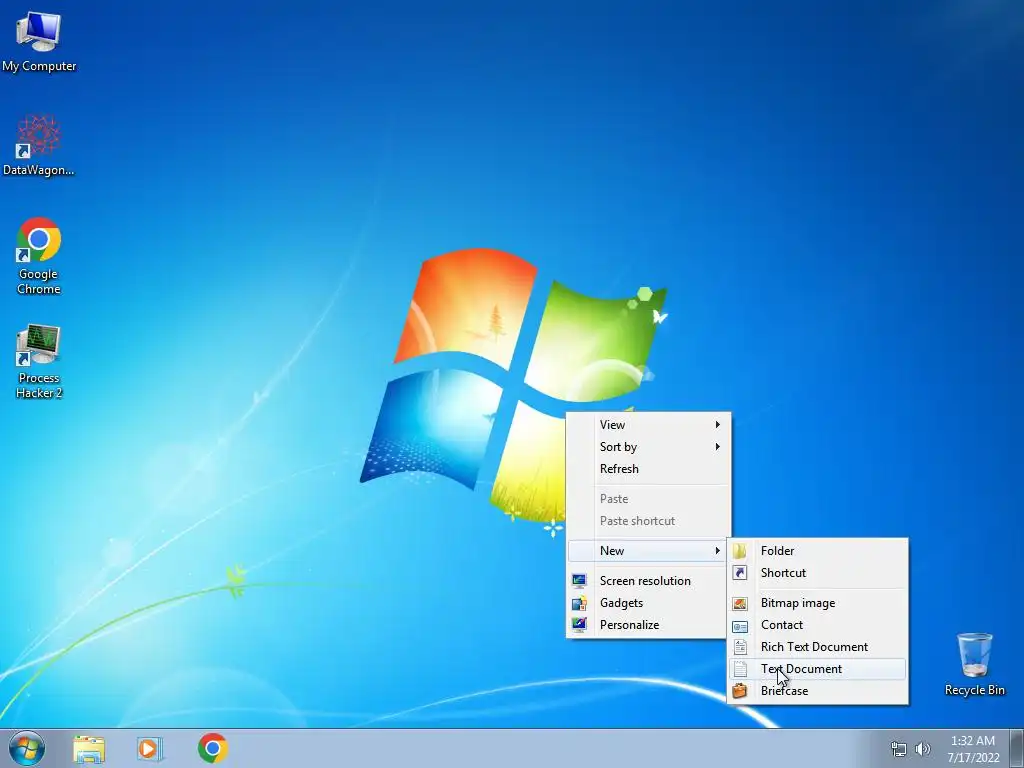
Task: Select the Recycle Bin icon
Action: tap(974, 664)
